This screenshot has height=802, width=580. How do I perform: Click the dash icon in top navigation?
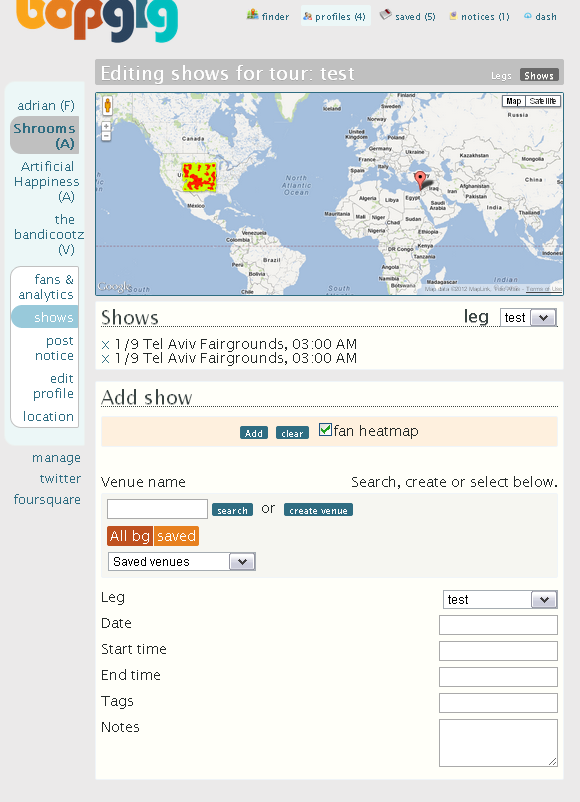tap(527, 16)
